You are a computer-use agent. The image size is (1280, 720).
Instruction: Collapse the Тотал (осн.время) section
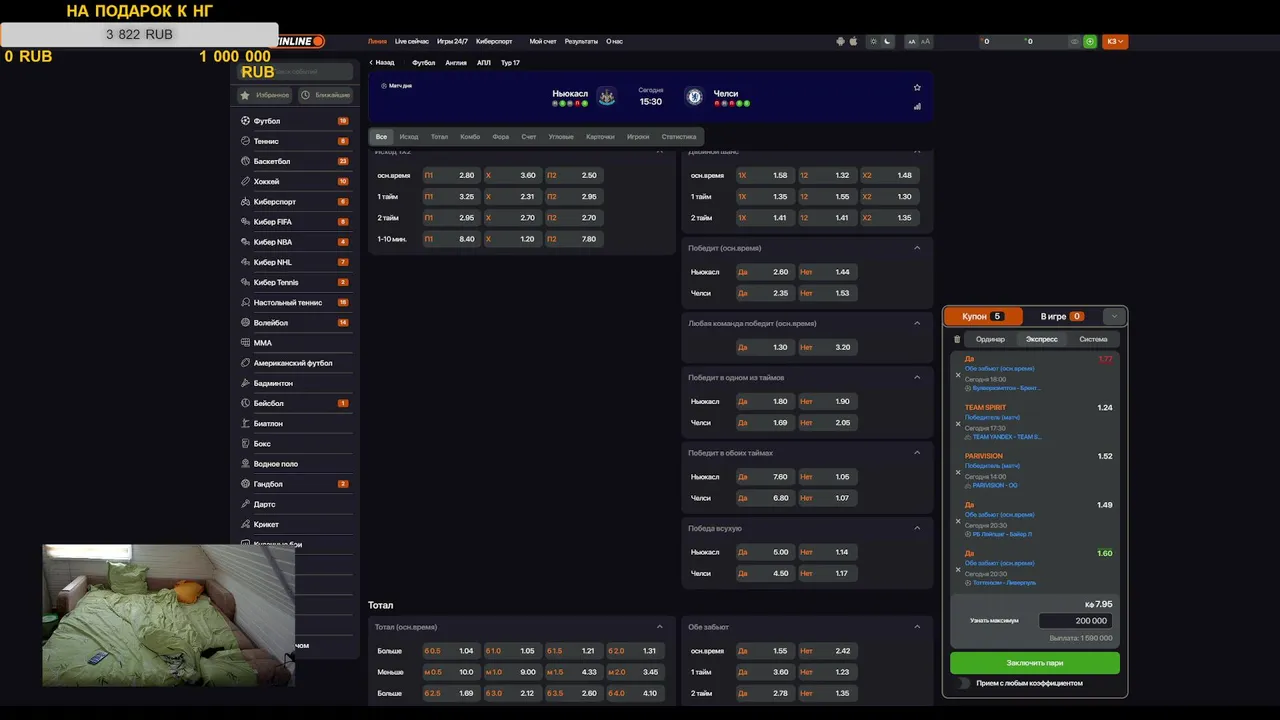click(660, 627)
